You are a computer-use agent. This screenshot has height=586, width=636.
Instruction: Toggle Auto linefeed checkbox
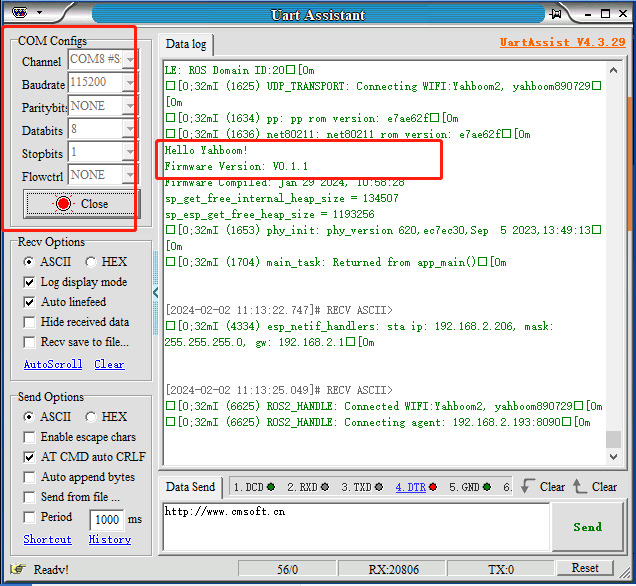click(29, 302)
